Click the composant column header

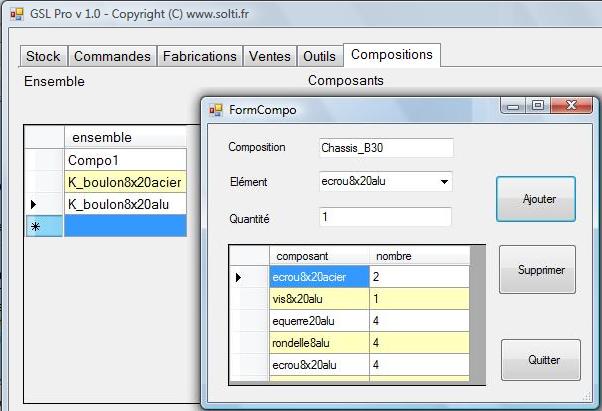(x=319, y=256)
